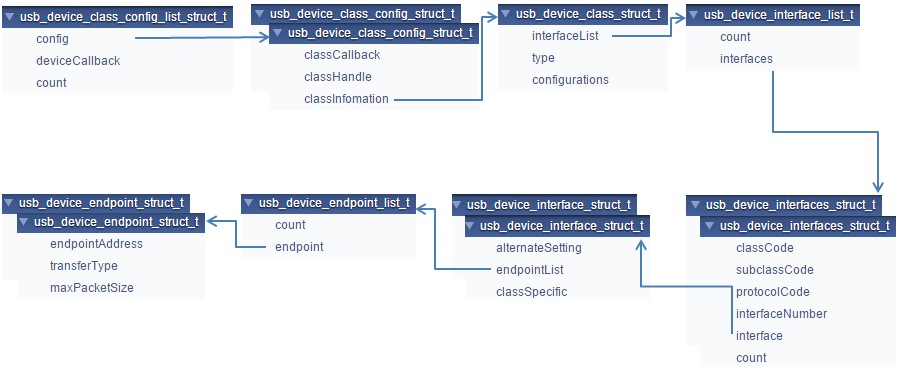Collapse the usb_device_class_struct_t triangle

(x=507, y=14)
